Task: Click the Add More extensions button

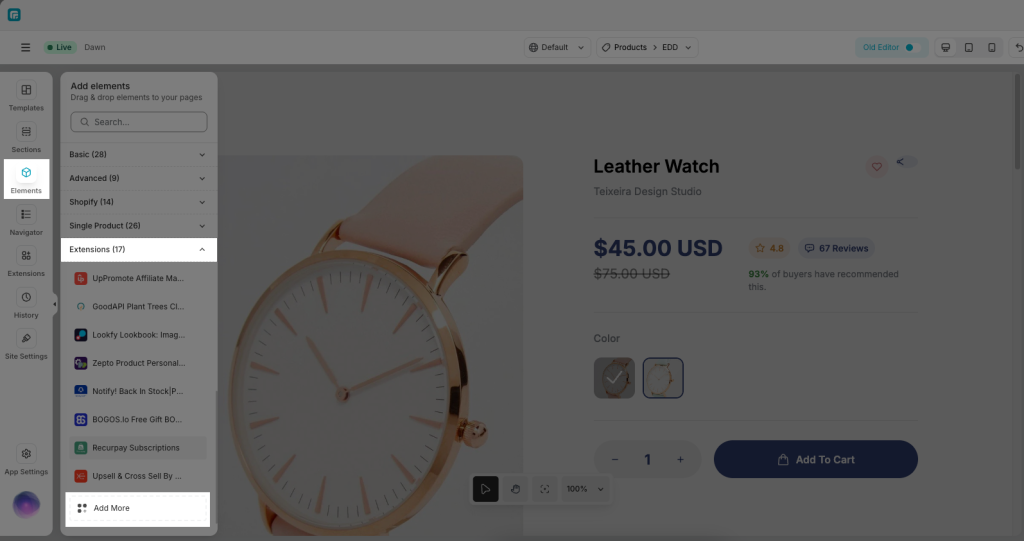Action: click(x=138, y=508)
